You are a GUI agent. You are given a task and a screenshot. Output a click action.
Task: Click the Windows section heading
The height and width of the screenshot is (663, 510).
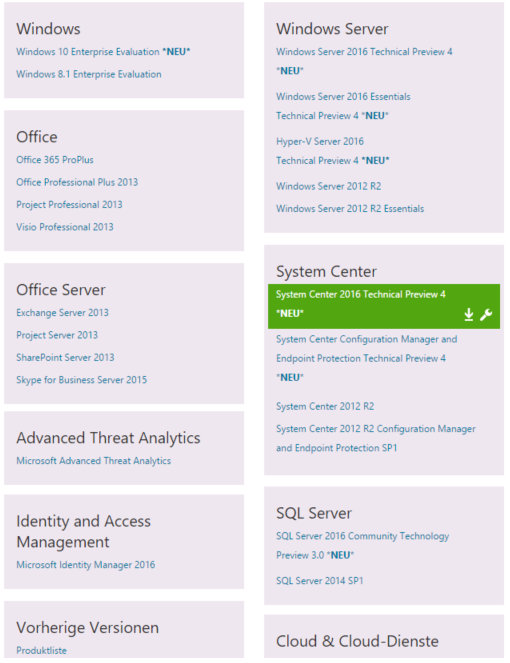coord(48,29)
